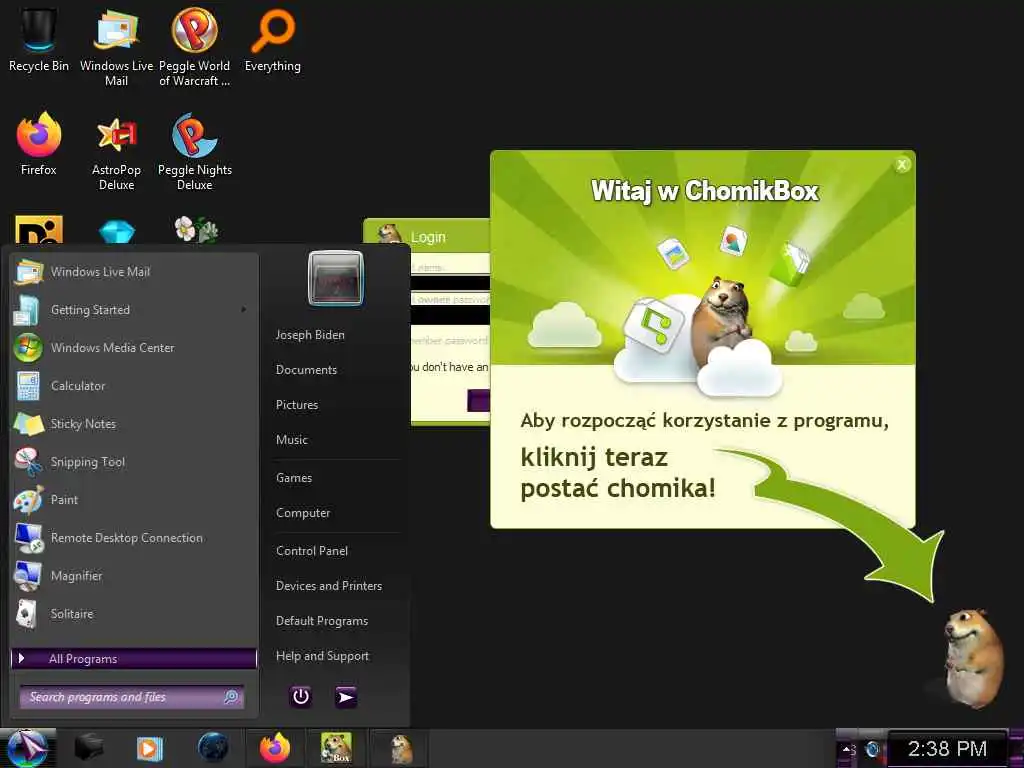1024x768 pixels.
Task: Open the Recycle Bin desktop icon
Action: [x=39, y=39]
